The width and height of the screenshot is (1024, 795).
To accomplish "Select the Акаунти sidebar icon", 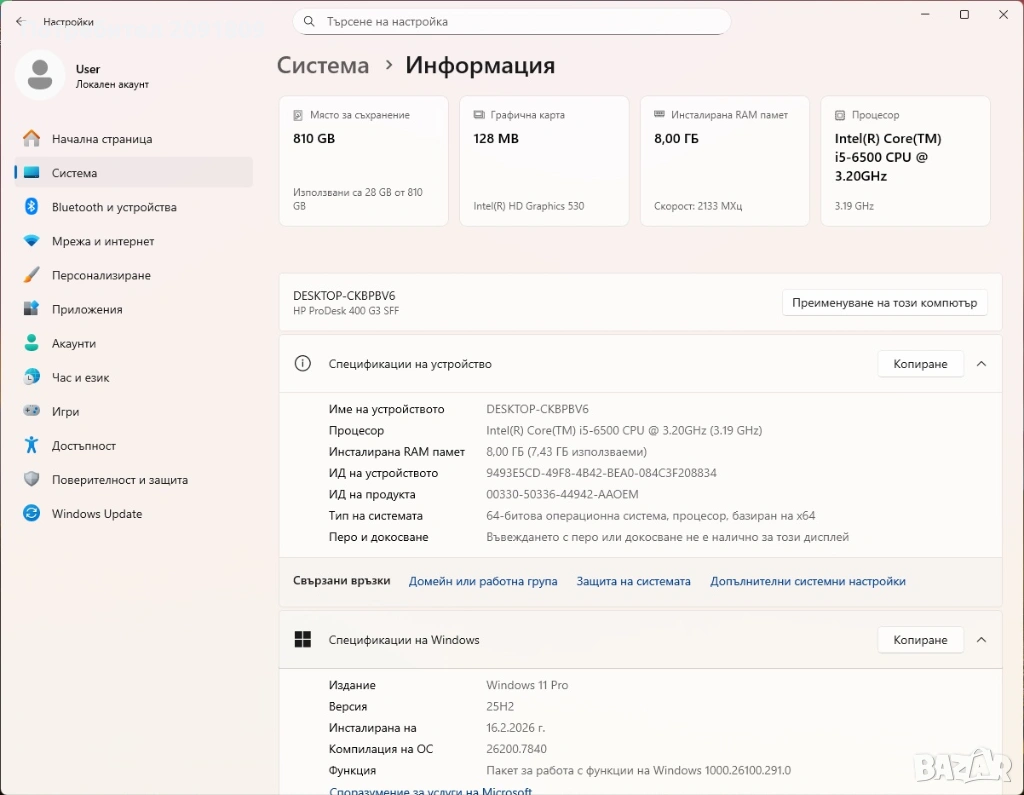I will tap(32, 343).
